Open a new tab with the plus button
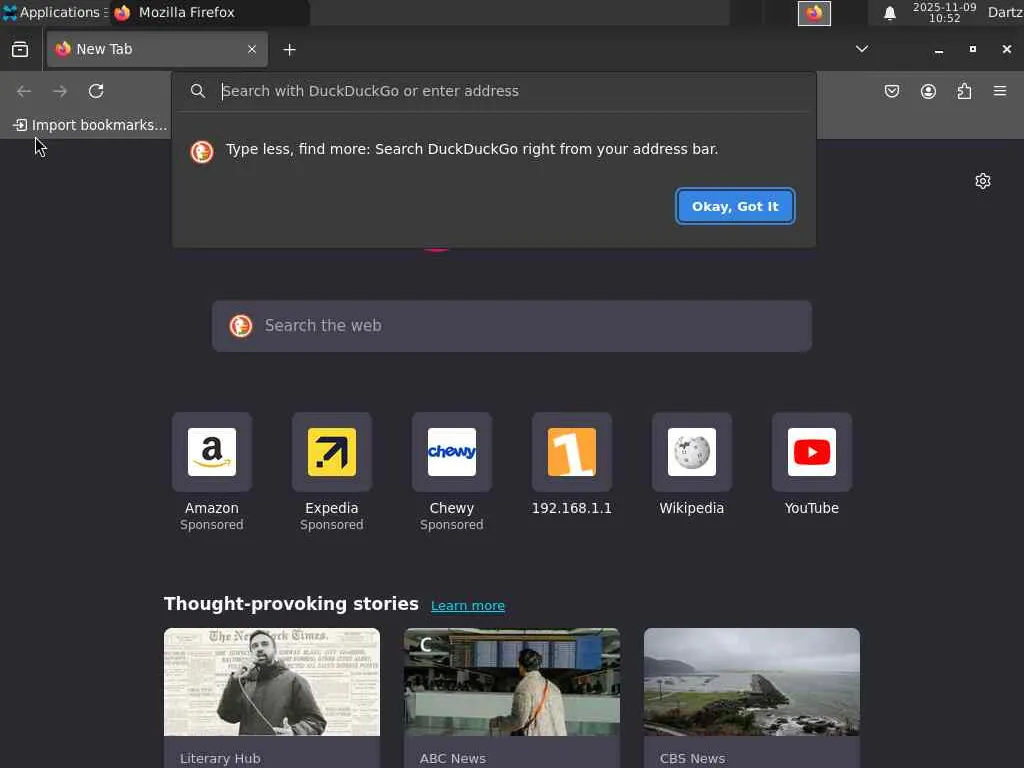1024x768 pixels. tap(289, 50)
